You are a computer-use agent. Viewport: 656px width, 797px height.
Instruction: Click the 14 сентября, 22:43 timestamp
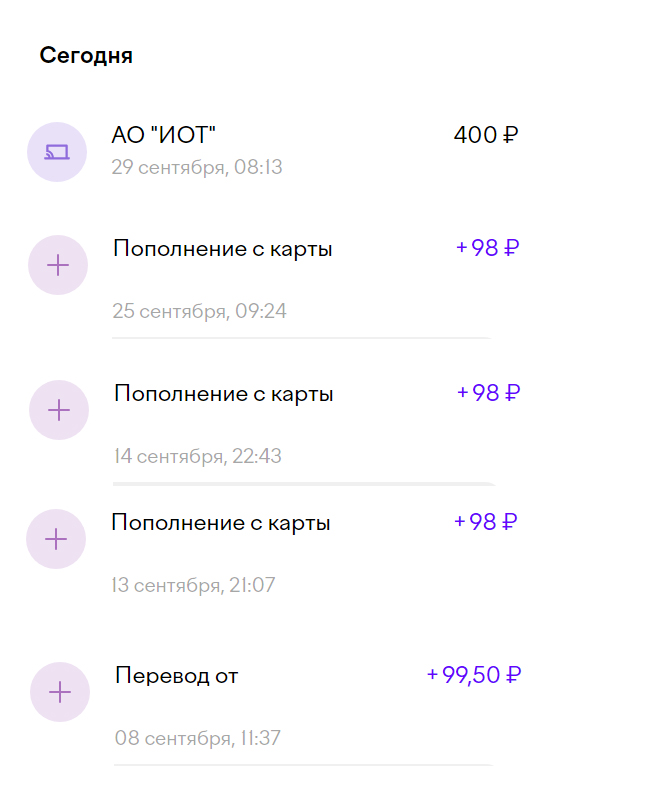click(198, 457)
